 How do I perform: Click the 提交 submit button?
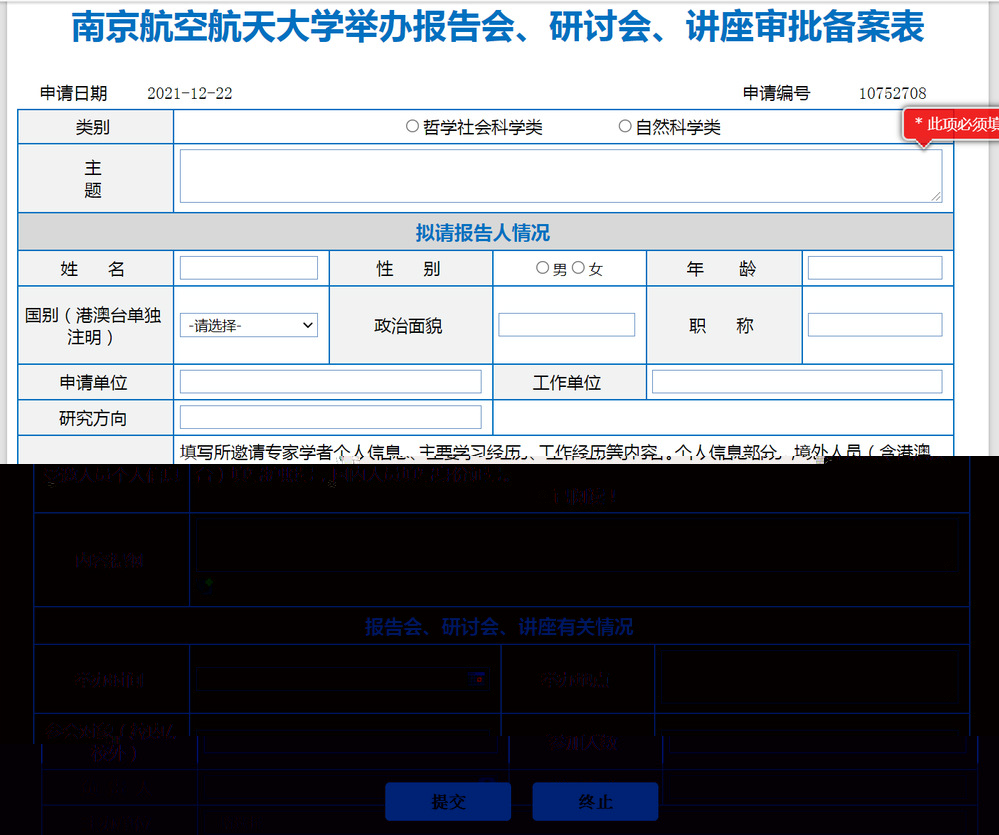(448, 801)
